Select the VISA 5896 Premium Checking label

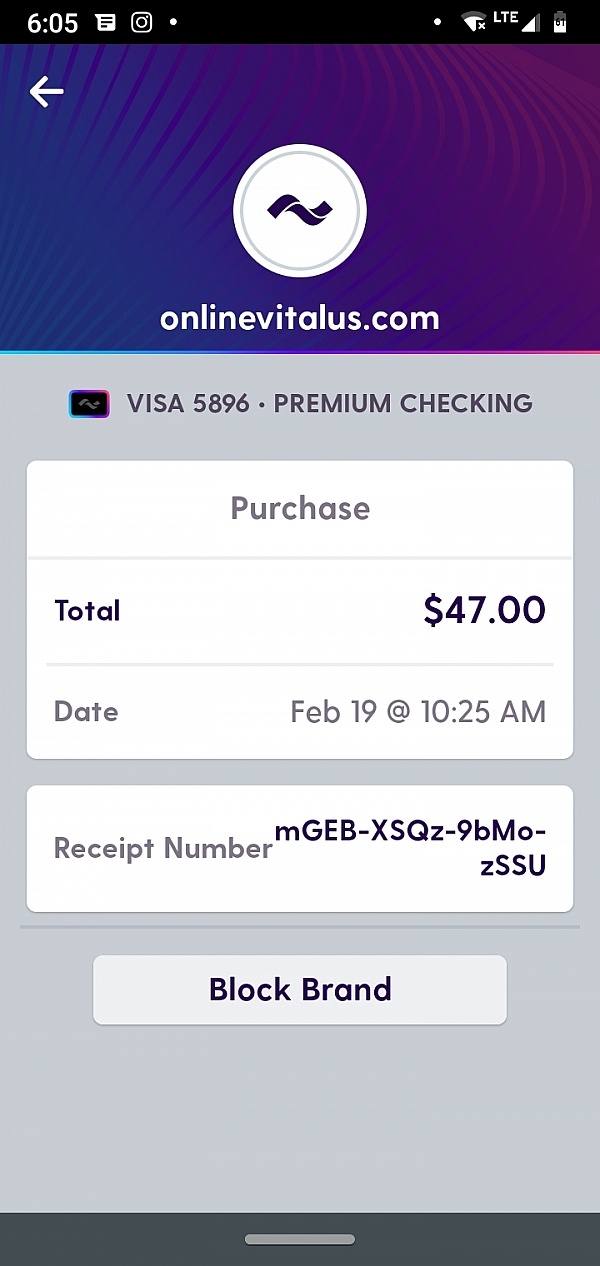click(329, 404)
